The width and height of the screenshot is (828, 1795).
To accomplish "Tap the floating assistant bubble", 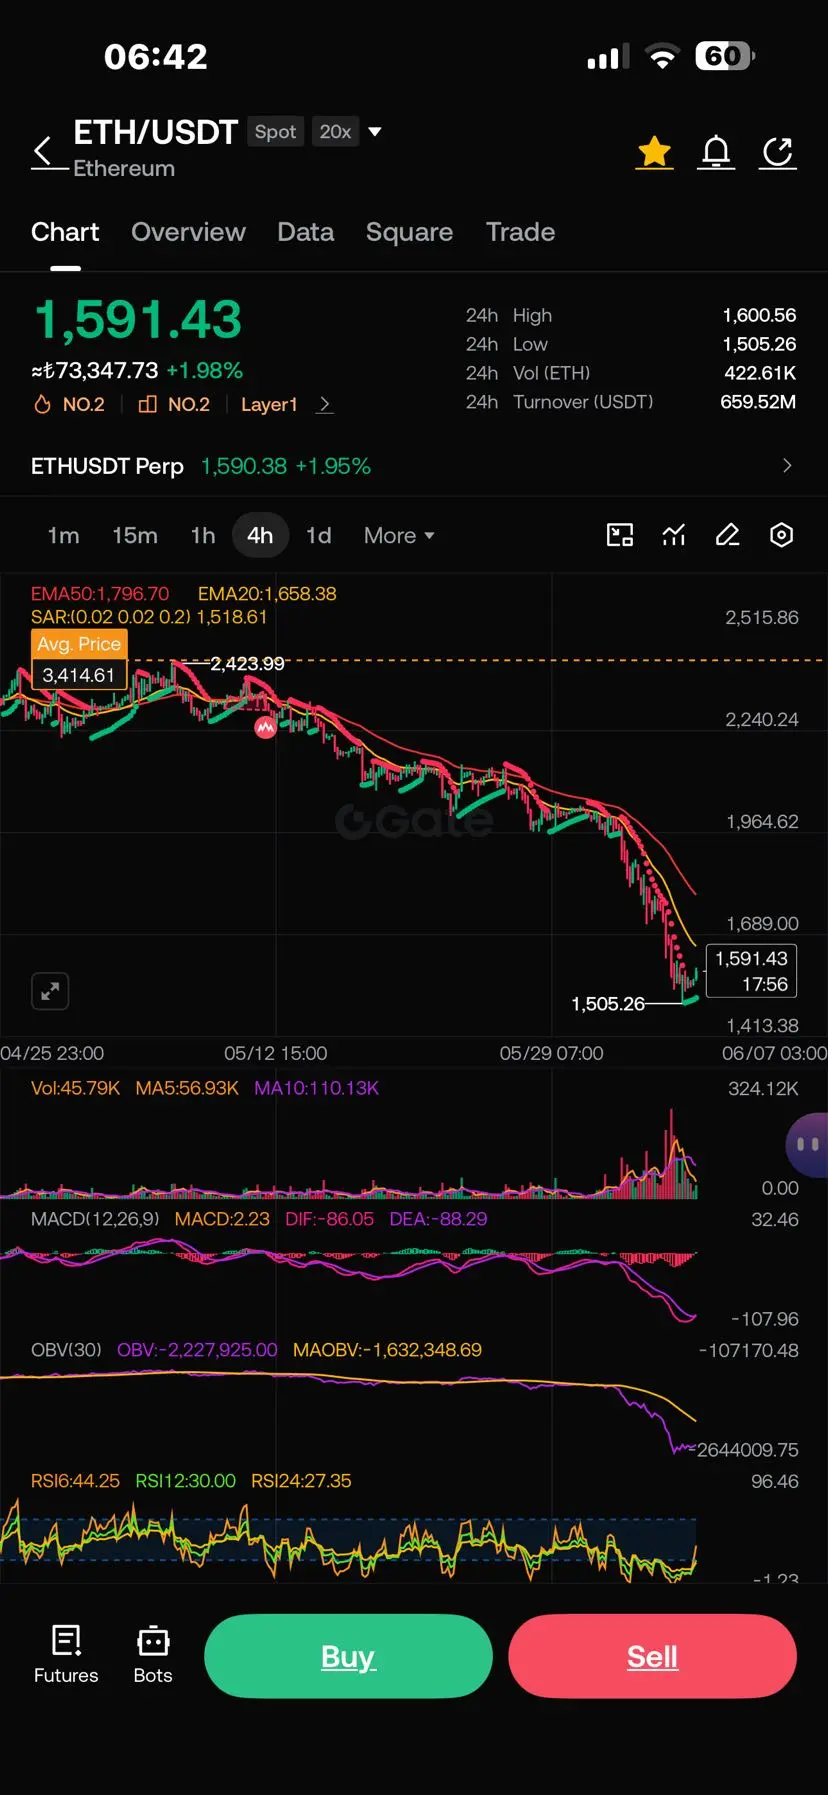I will 807,1145.
